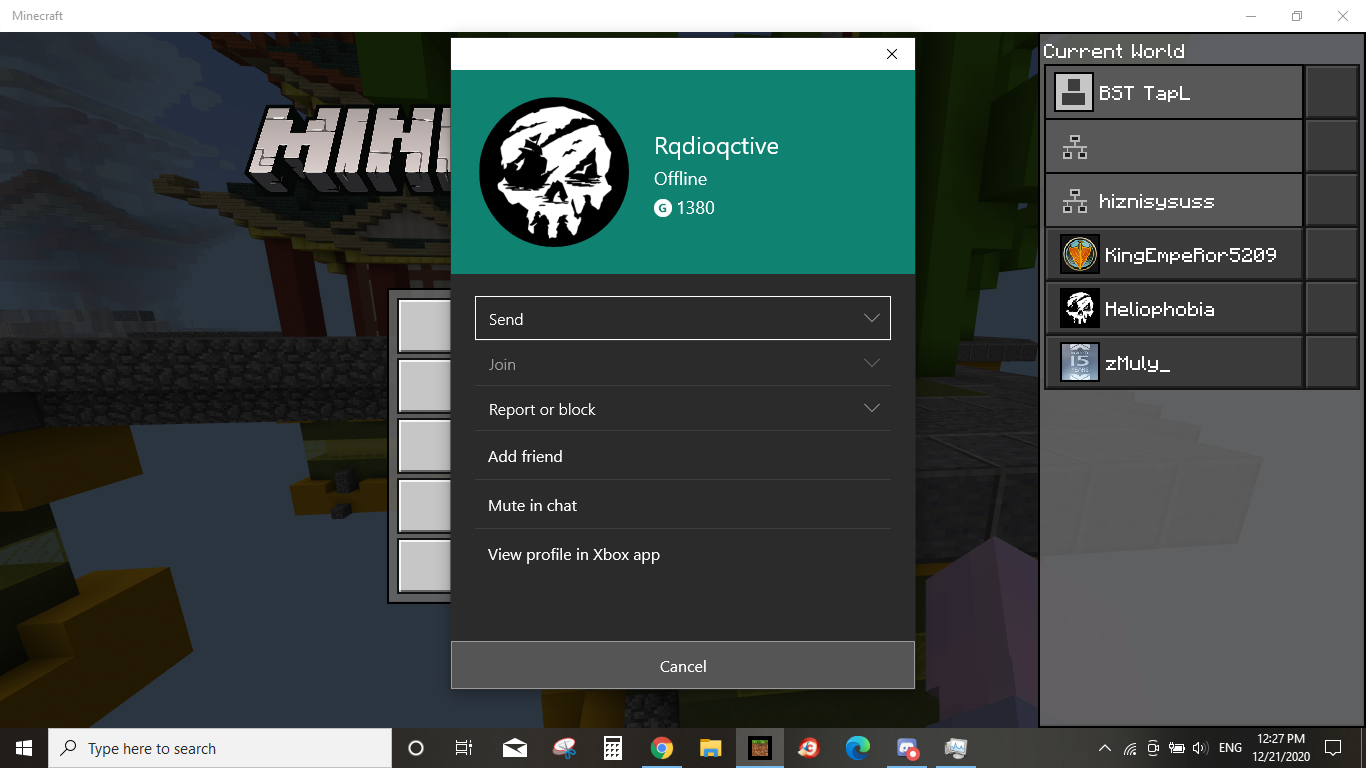Image resolution: width=1366 pixels, height=768 pixels.
Task: Select Heliophobia in the player list
Action: [1174, 309]
